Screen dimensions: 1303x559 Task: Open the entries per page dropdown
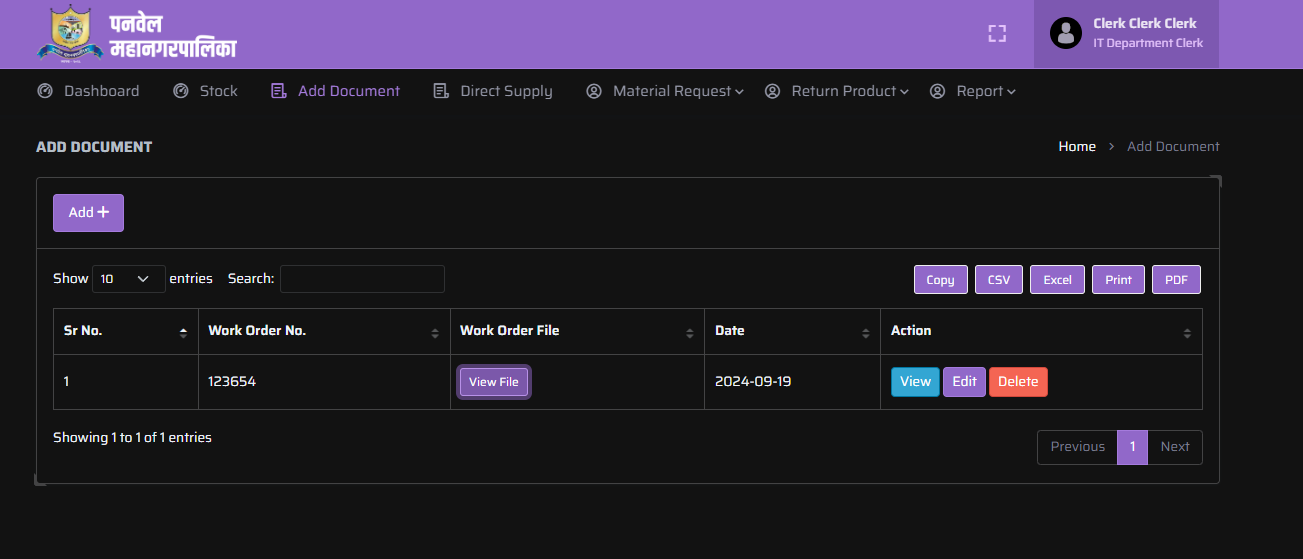[x=128, y=279]
